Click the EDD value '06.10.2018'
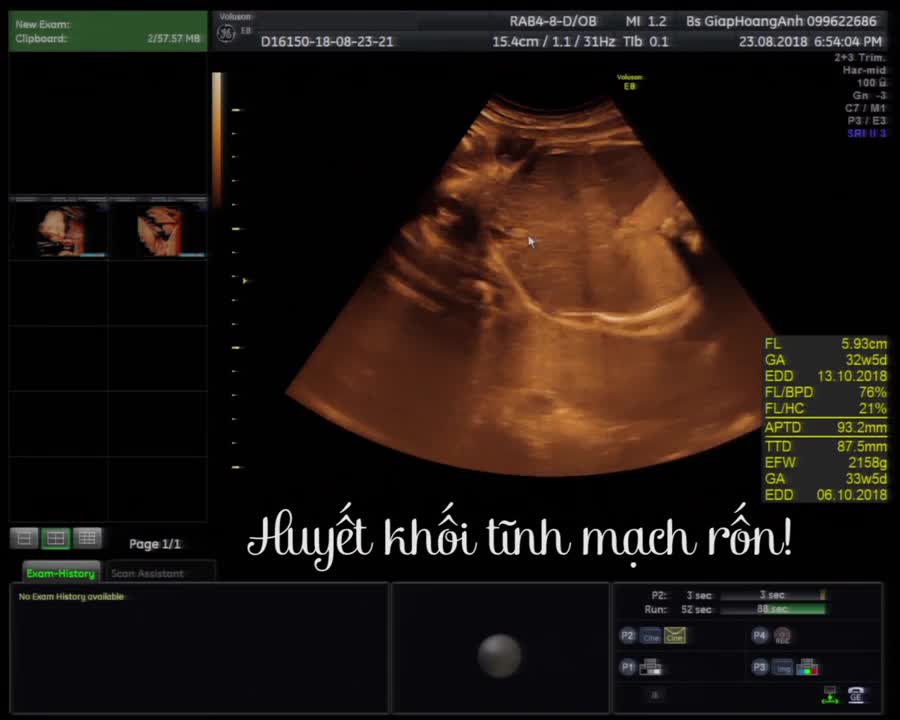This screenshot has height=720, width=900. point(852,494)
